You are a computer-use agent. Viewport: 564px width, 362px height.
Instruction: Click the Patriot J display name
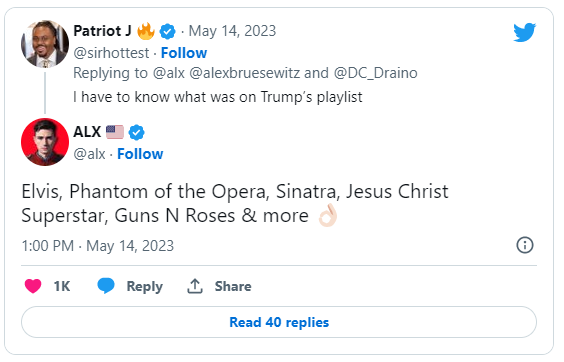coord(103,31)
